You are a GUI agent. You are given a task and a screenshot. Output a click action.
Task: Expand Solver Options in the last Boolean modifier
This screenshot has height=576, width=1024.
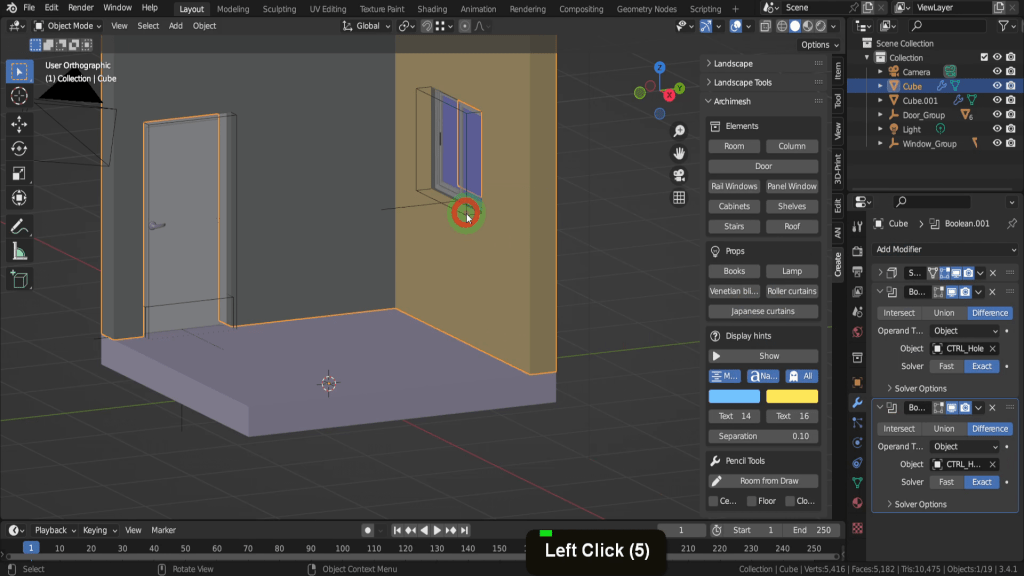pos(919,504)
